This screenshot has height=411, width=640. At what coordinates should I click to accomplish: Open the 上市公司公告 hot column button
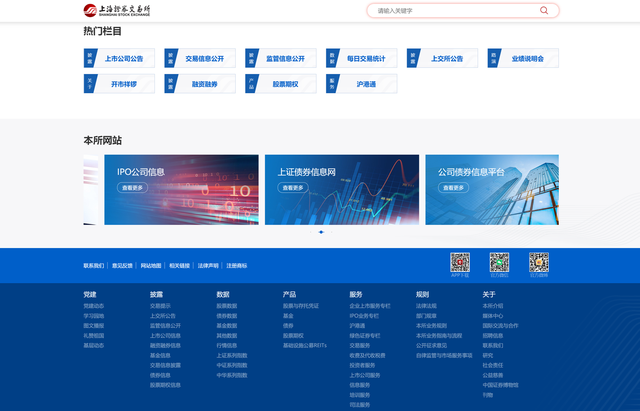click(119, 58)
